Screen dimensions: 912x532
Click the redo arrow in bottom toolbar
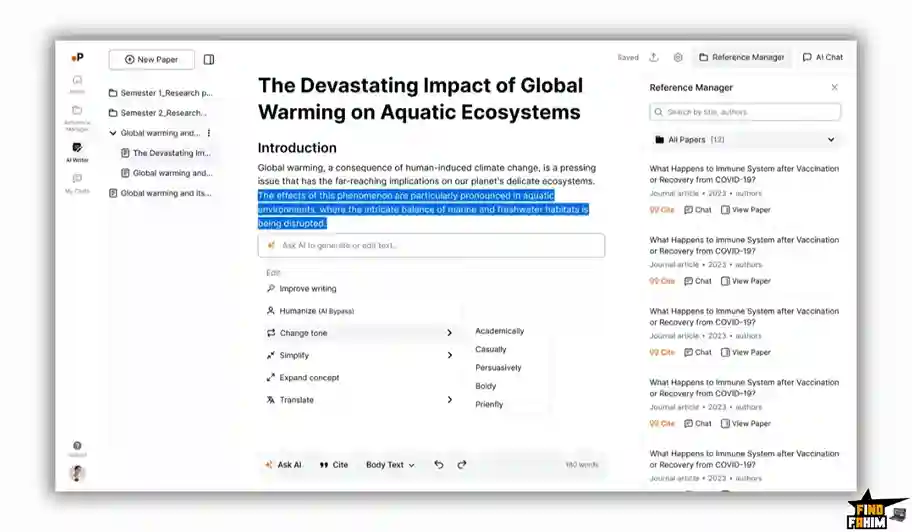point(462,465)
